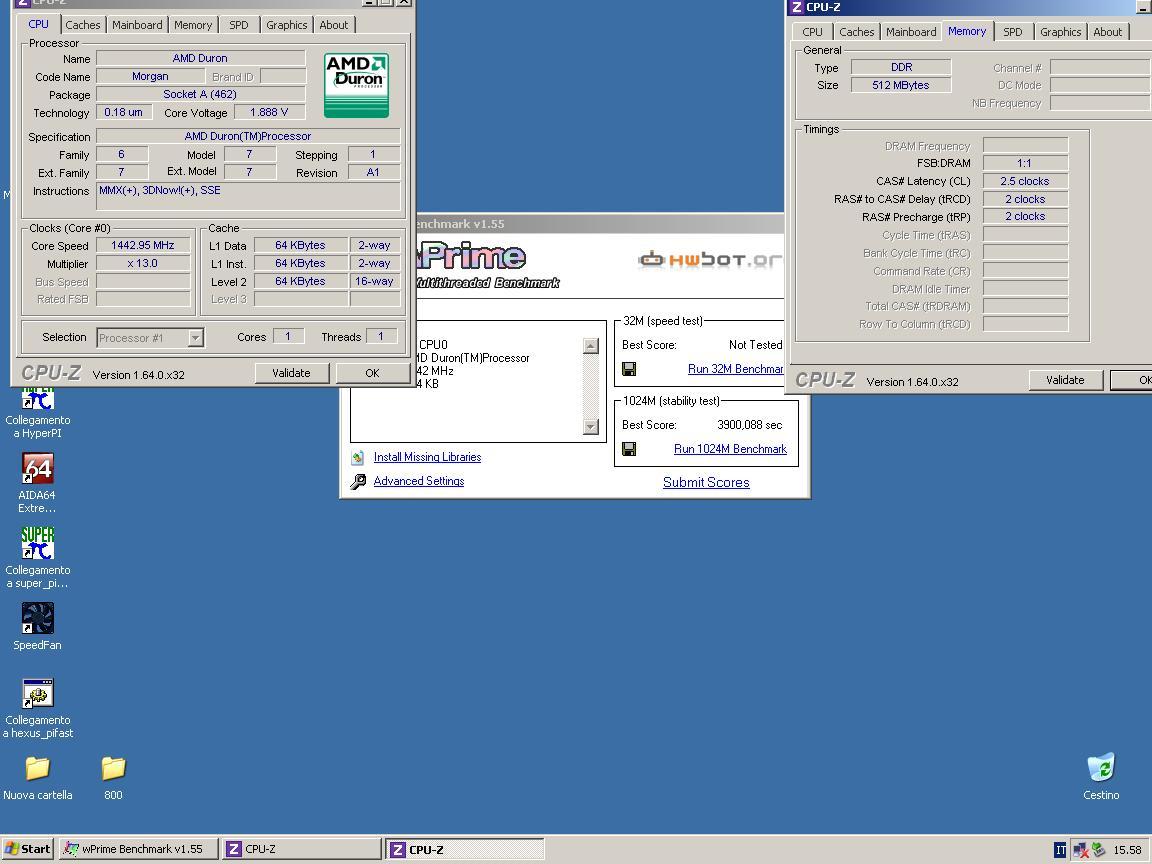This screenshot has width=1152, height=864.
Task: Click the Advanced Settings wrench icon
Action: click(x=358, y=481)
